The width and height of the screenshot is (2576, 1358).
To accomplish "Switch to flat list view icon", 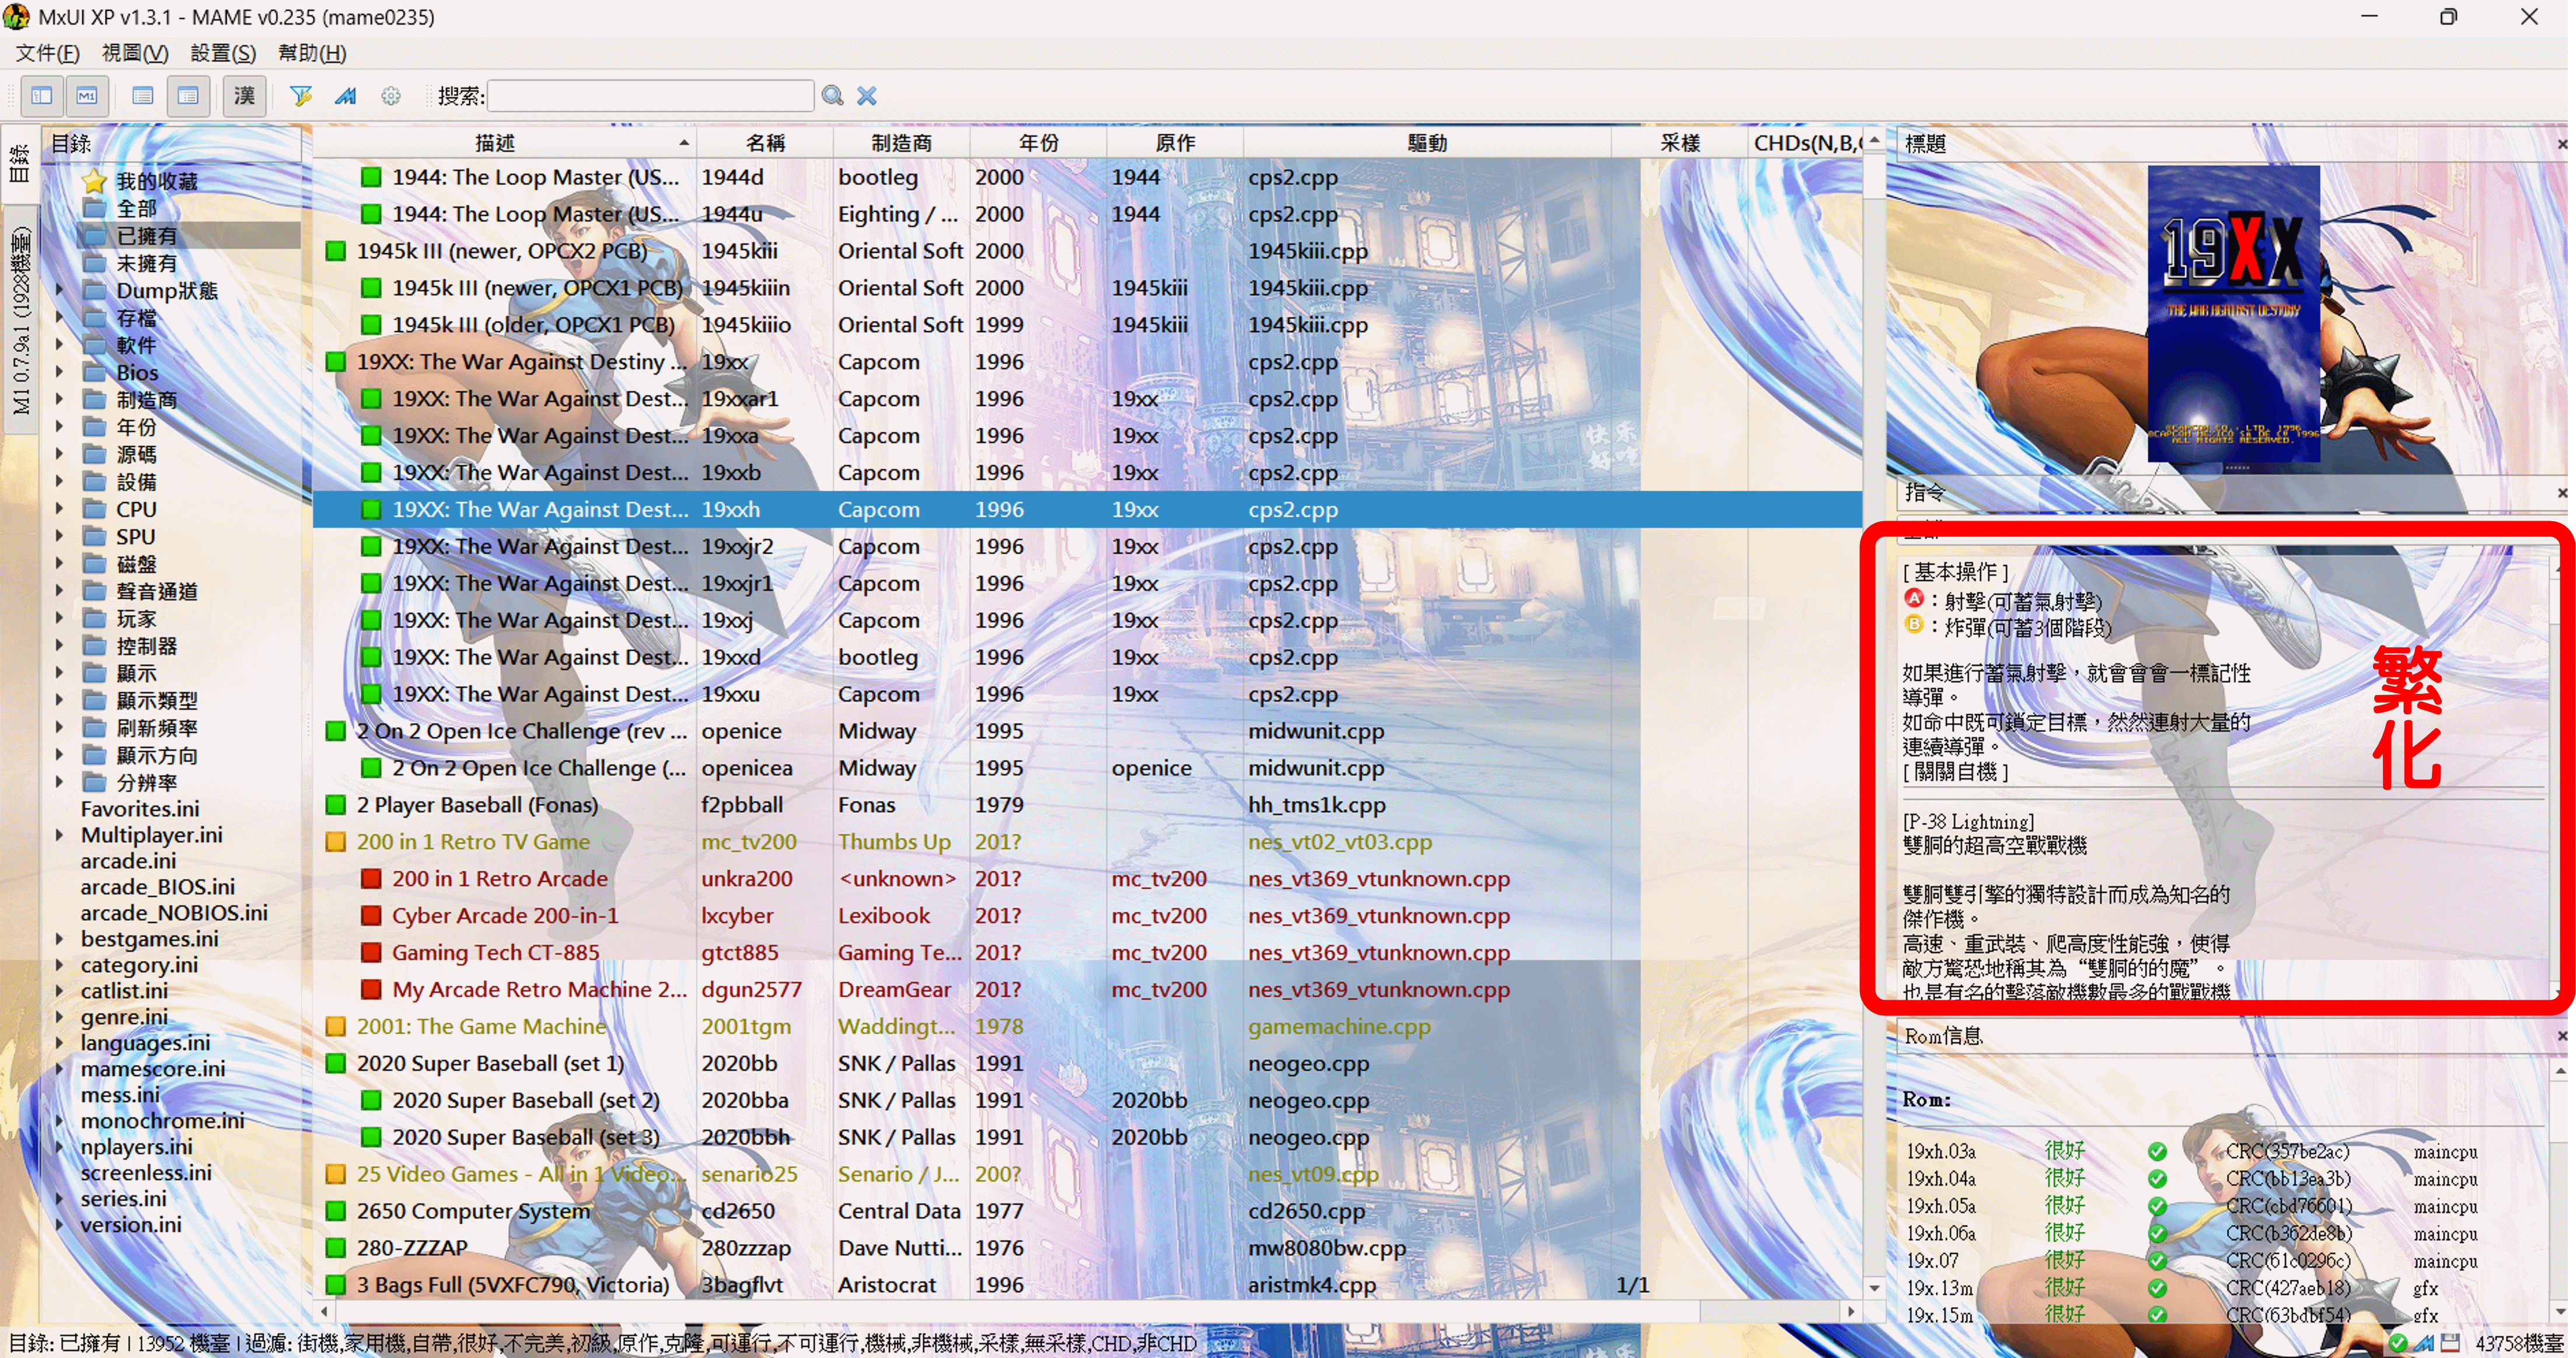I will tap(143, 96).
